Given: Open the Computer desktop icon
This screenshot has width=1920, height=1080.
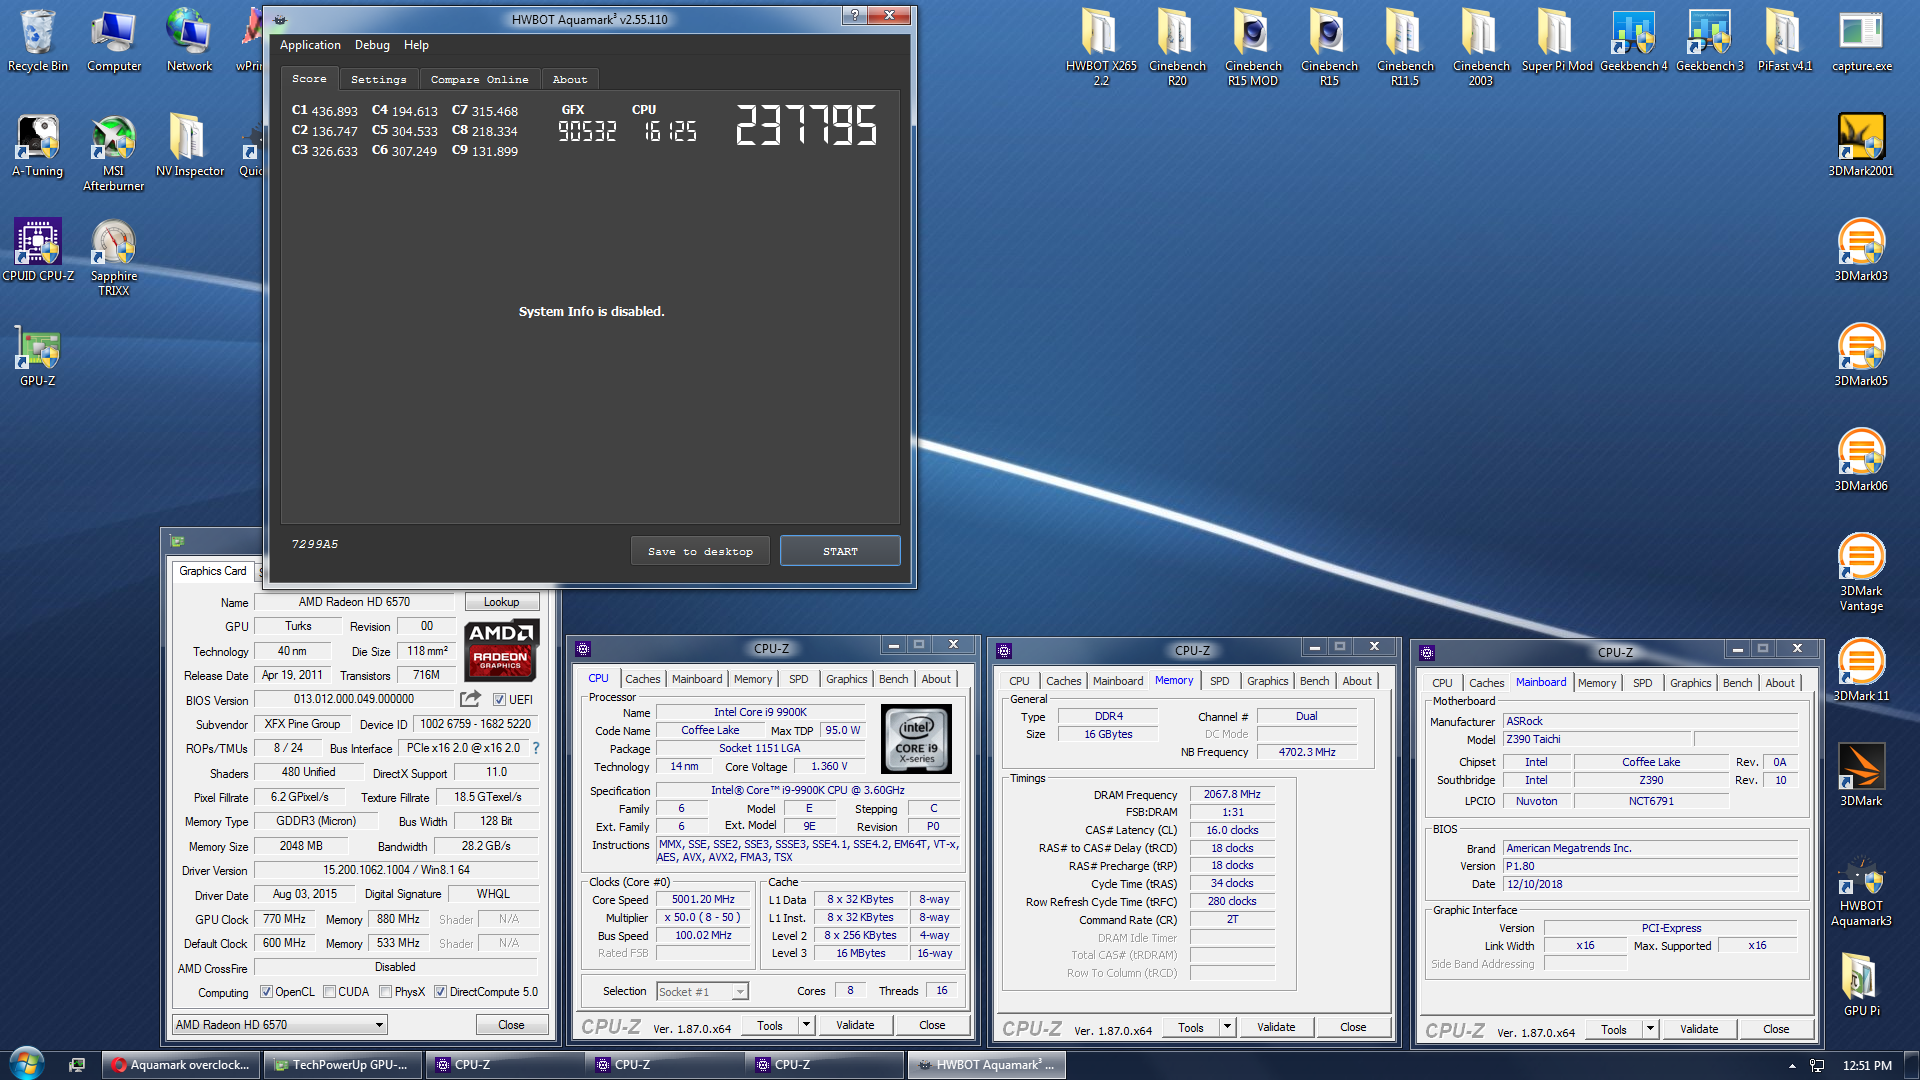Looking at the screenshot, I should (114, 40).
